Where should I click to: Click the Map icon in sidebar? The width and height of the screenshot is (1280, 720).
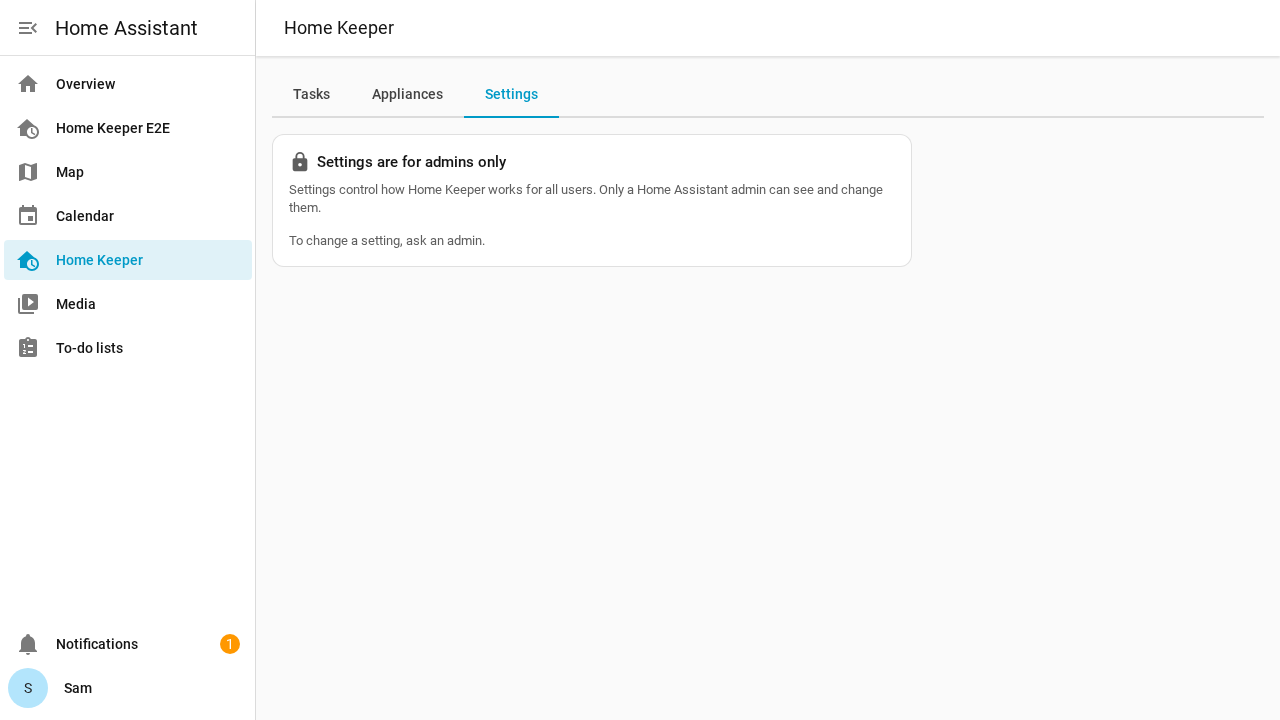(28, 172)
